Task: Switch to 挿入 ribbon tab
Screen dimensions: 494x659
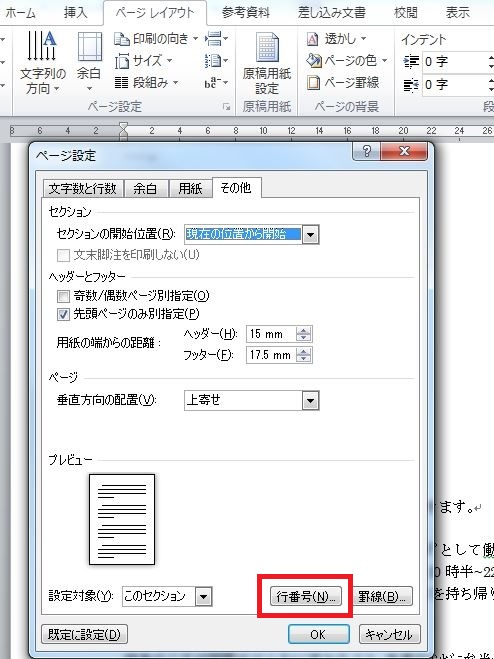Action: tap(75, 13)
